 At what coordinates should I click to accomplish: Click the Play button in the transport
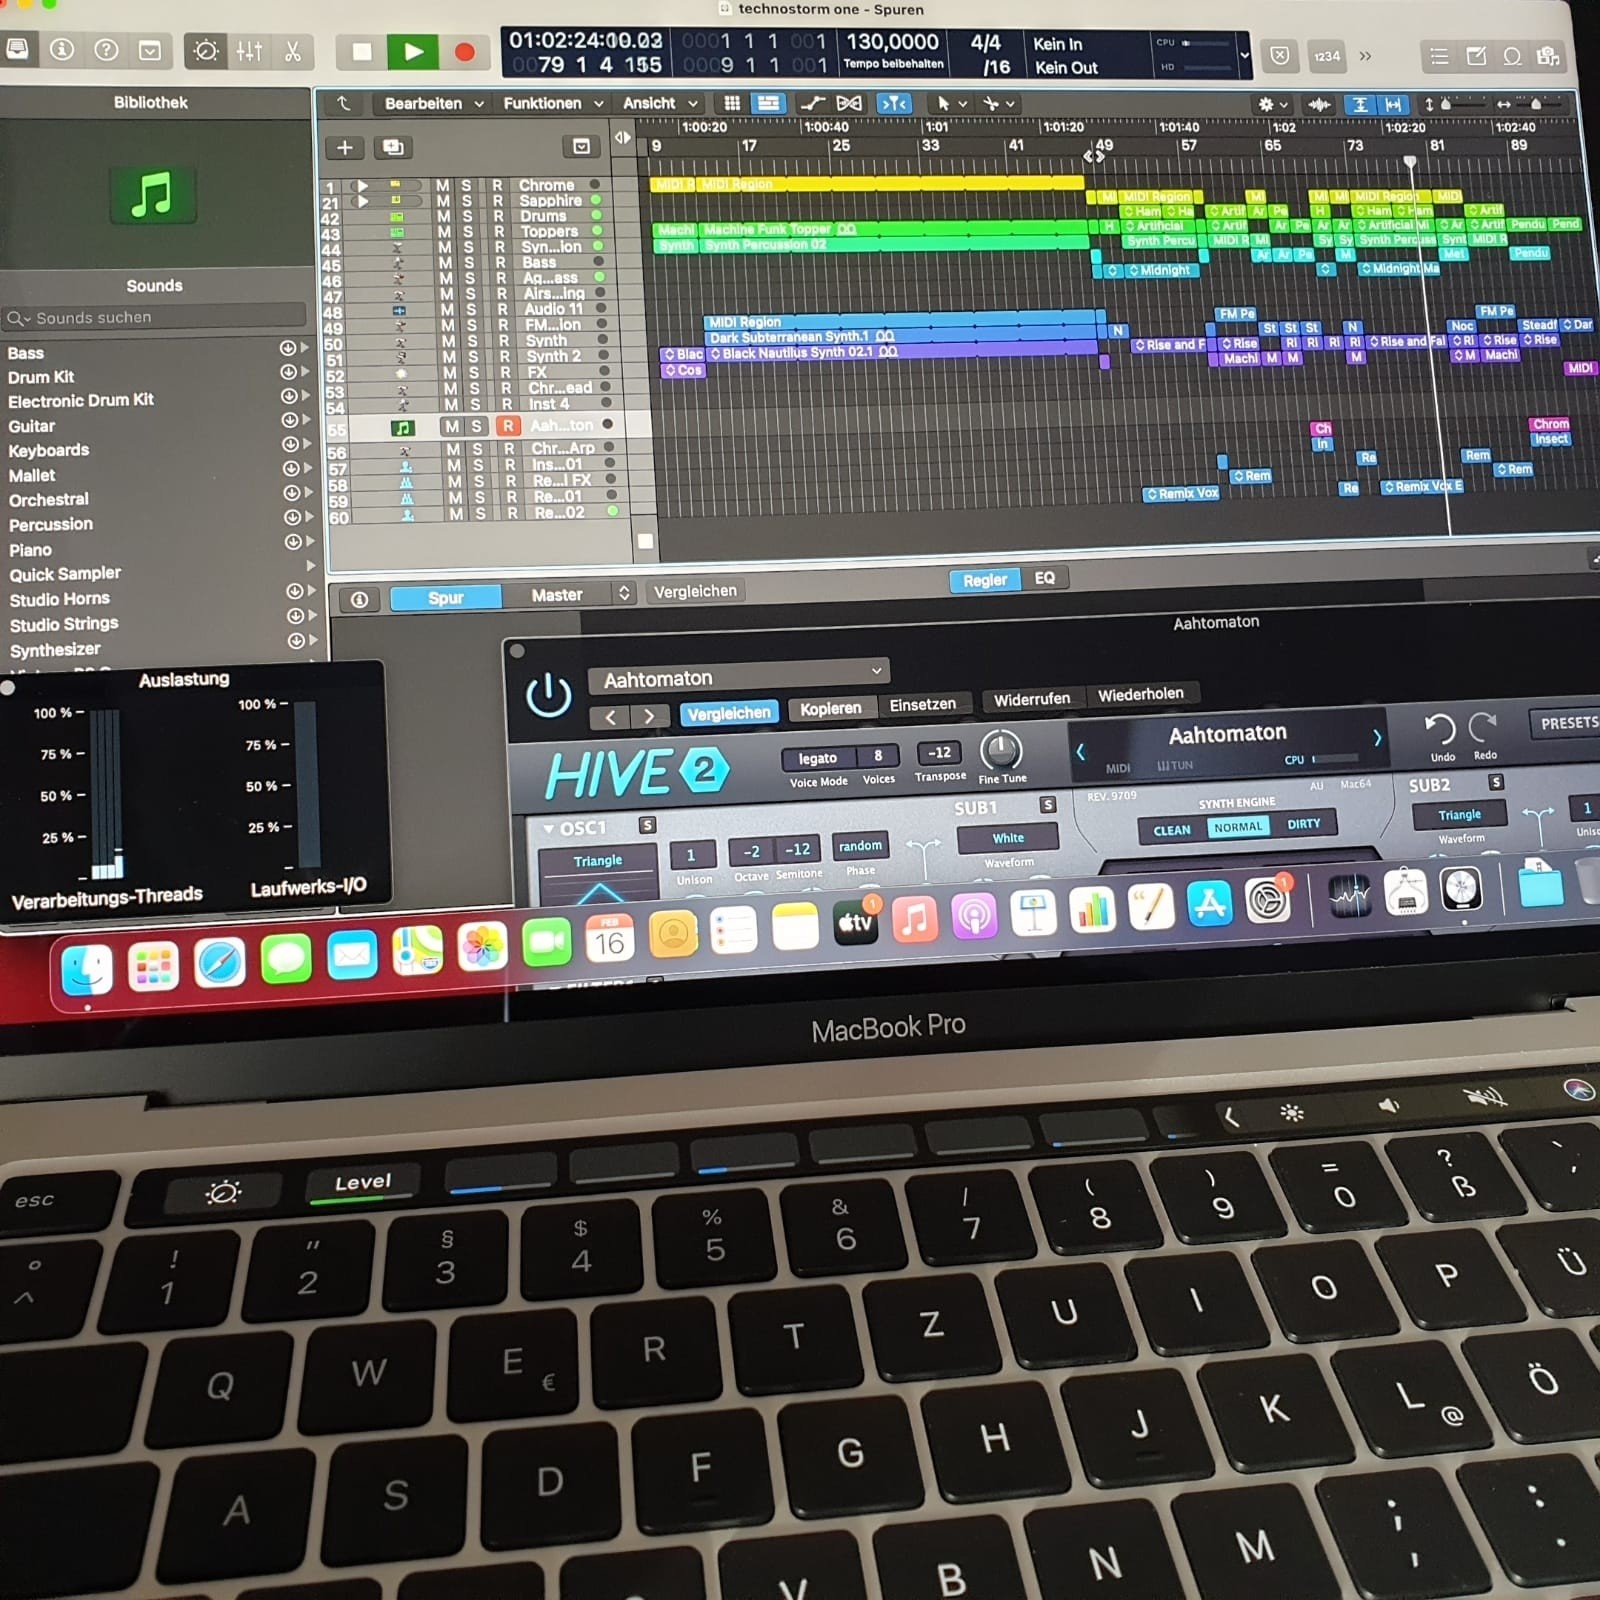coord(412,52)
